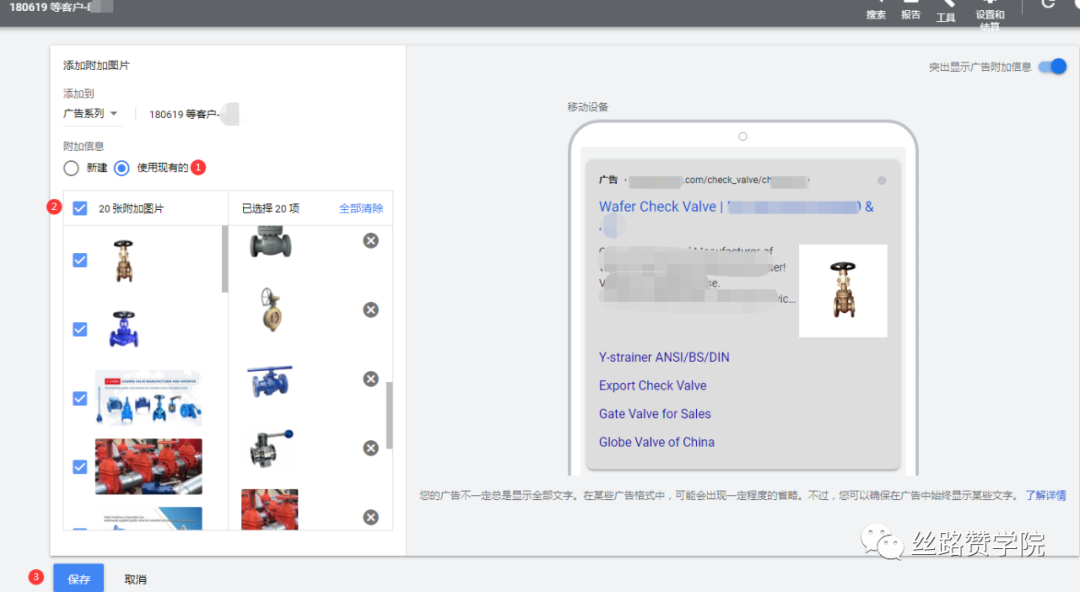Click the 保存 save button

pyautogui.click(x=79, y=579)
